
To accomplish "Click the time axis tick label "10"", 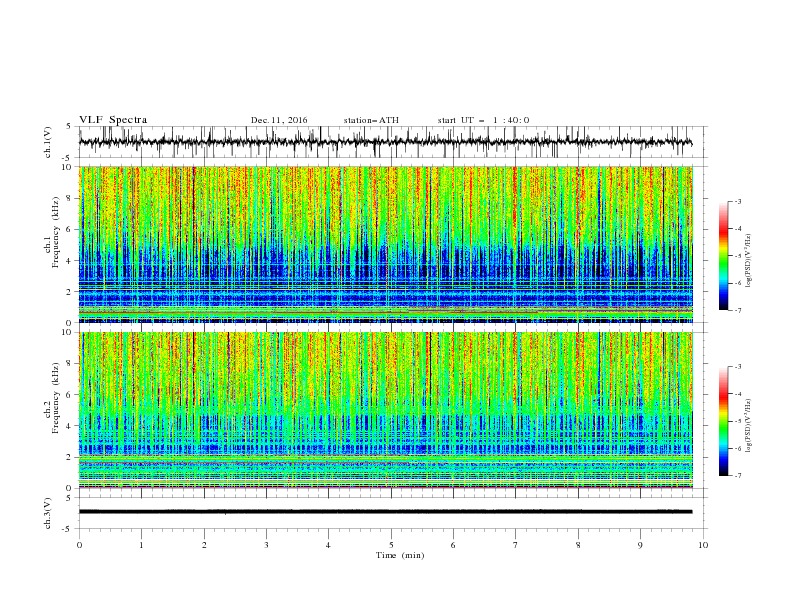I will click(703, 545).
